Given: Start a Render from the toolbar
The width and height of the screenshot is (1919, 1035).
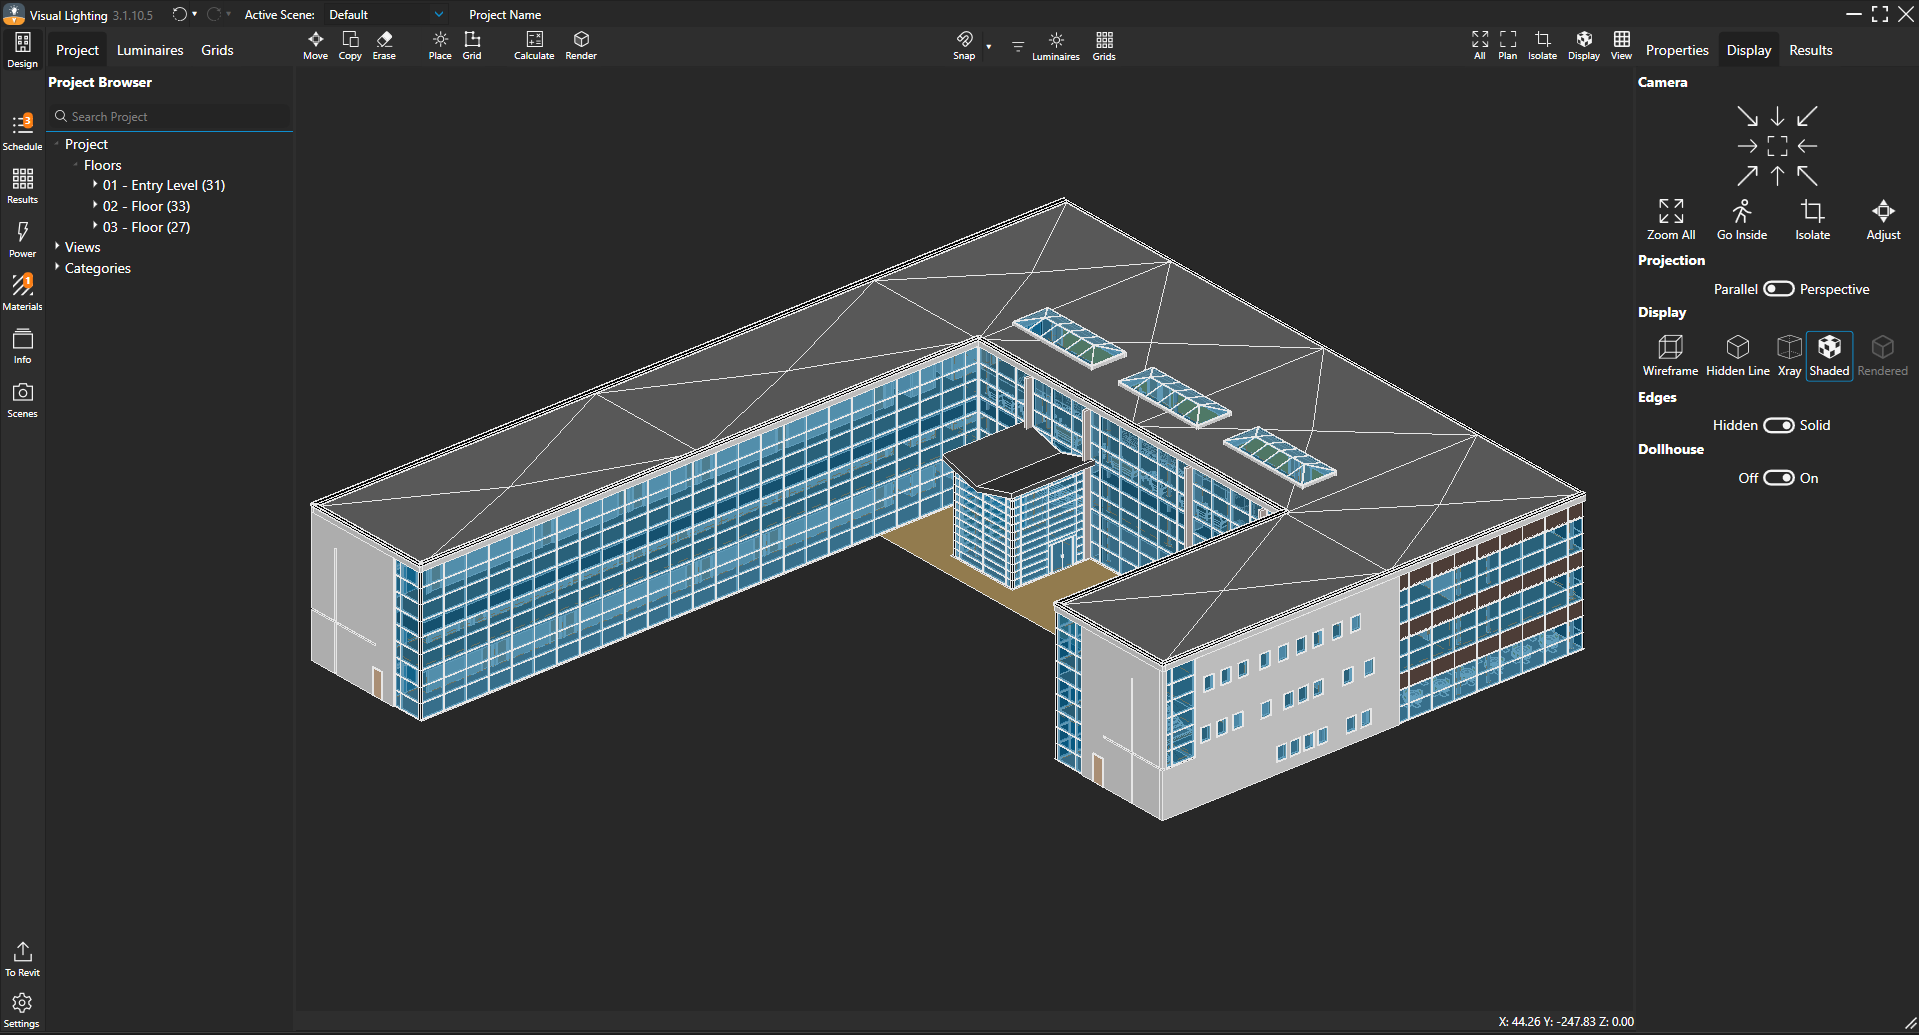Looking at the screenshot, I should tap(581, 44).
